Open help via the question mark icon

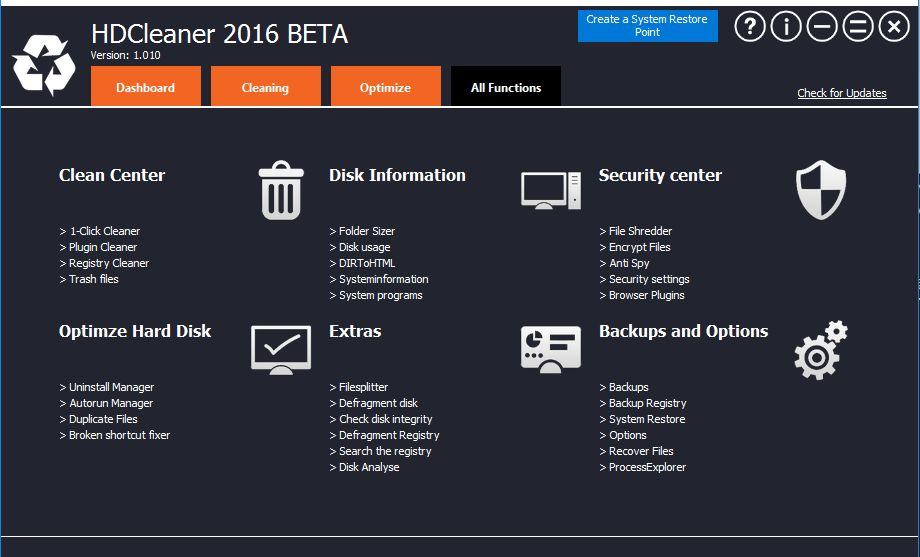click(750, 26)
